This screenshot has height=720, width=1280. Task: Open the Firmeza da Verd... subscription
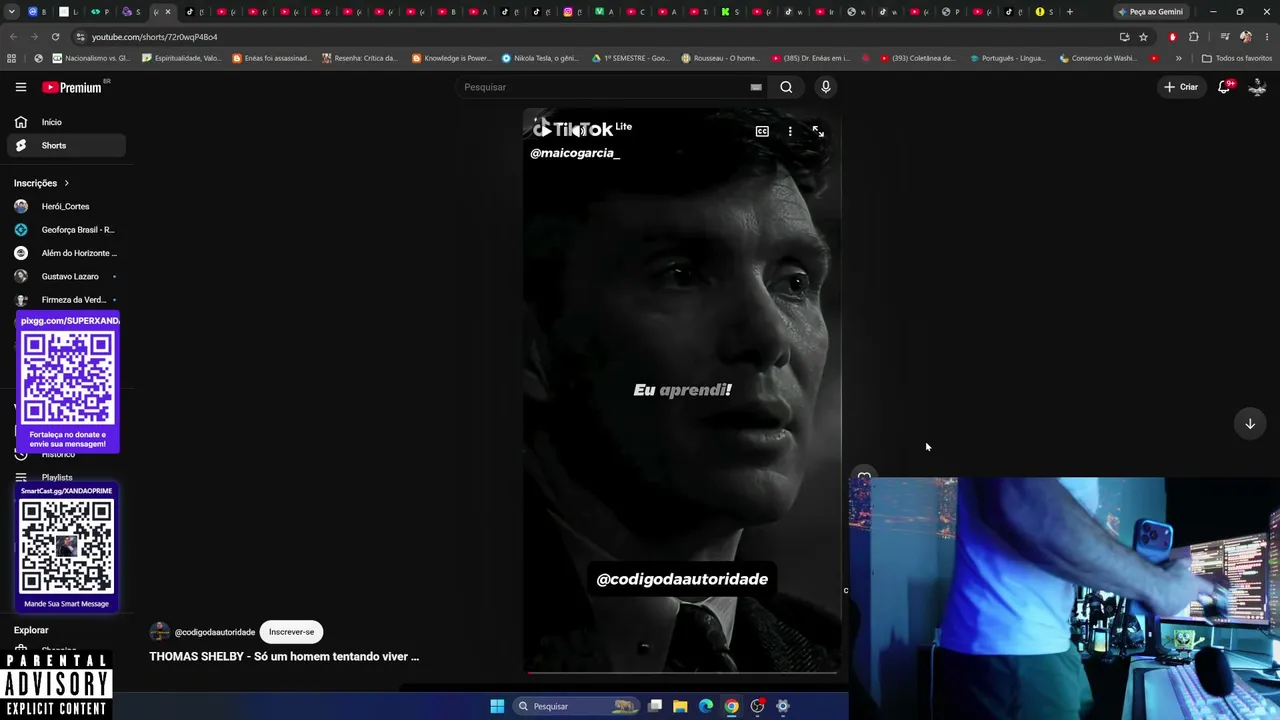click(66, 300)
